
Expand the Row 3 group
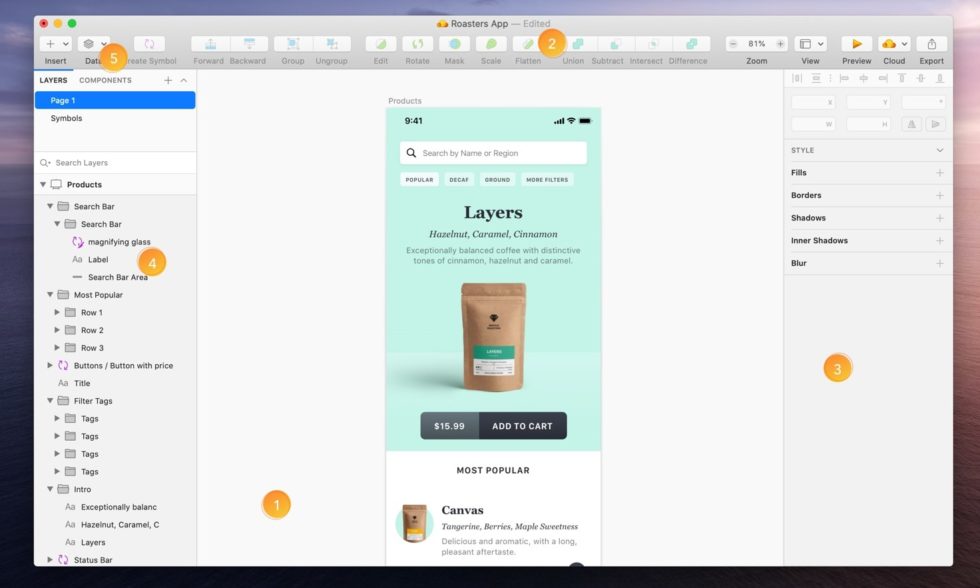(x=57, y=347)
